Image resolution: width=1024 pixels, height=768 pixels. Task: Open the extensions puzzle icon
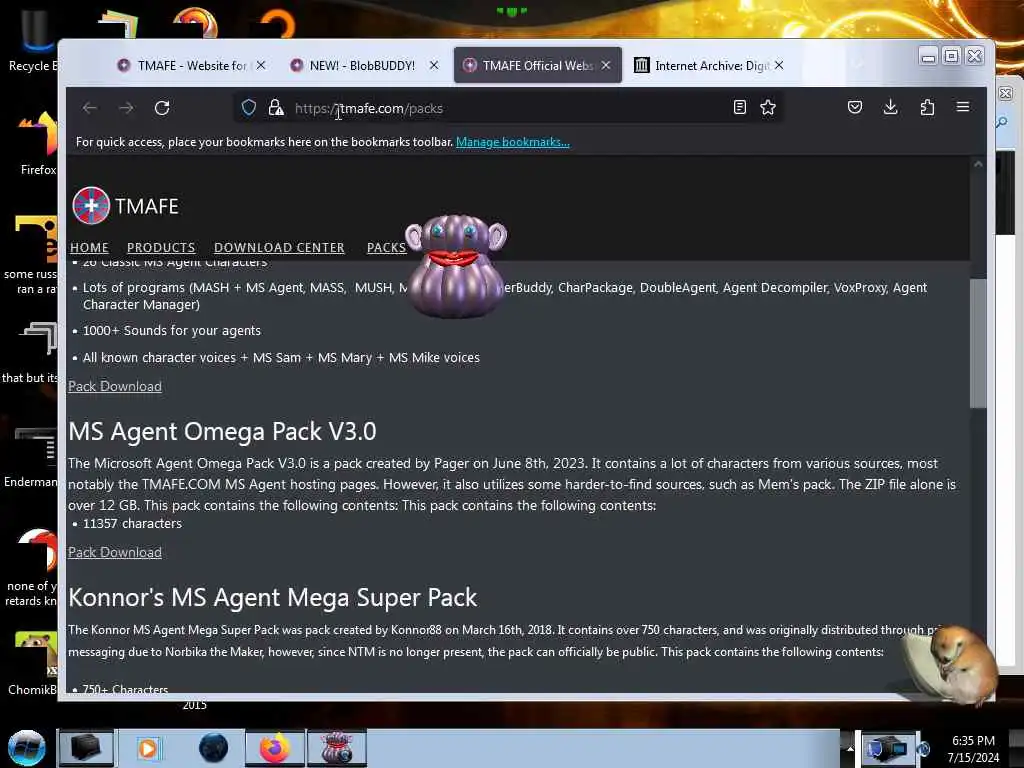coord(927,107)
